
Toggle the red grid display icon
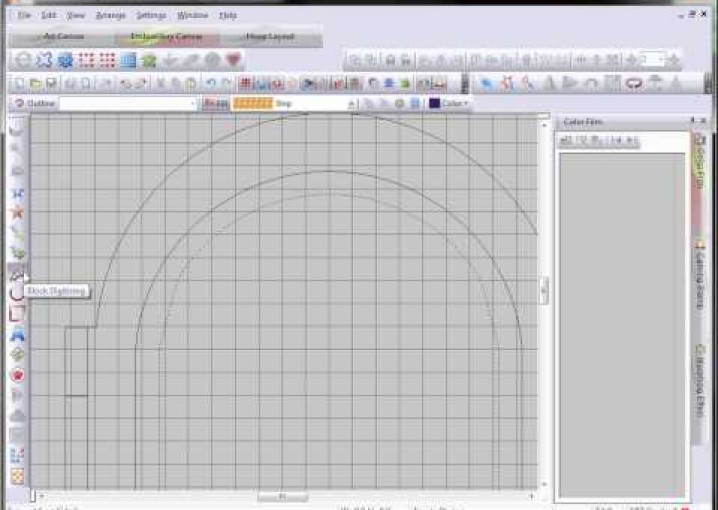[245, 84]
